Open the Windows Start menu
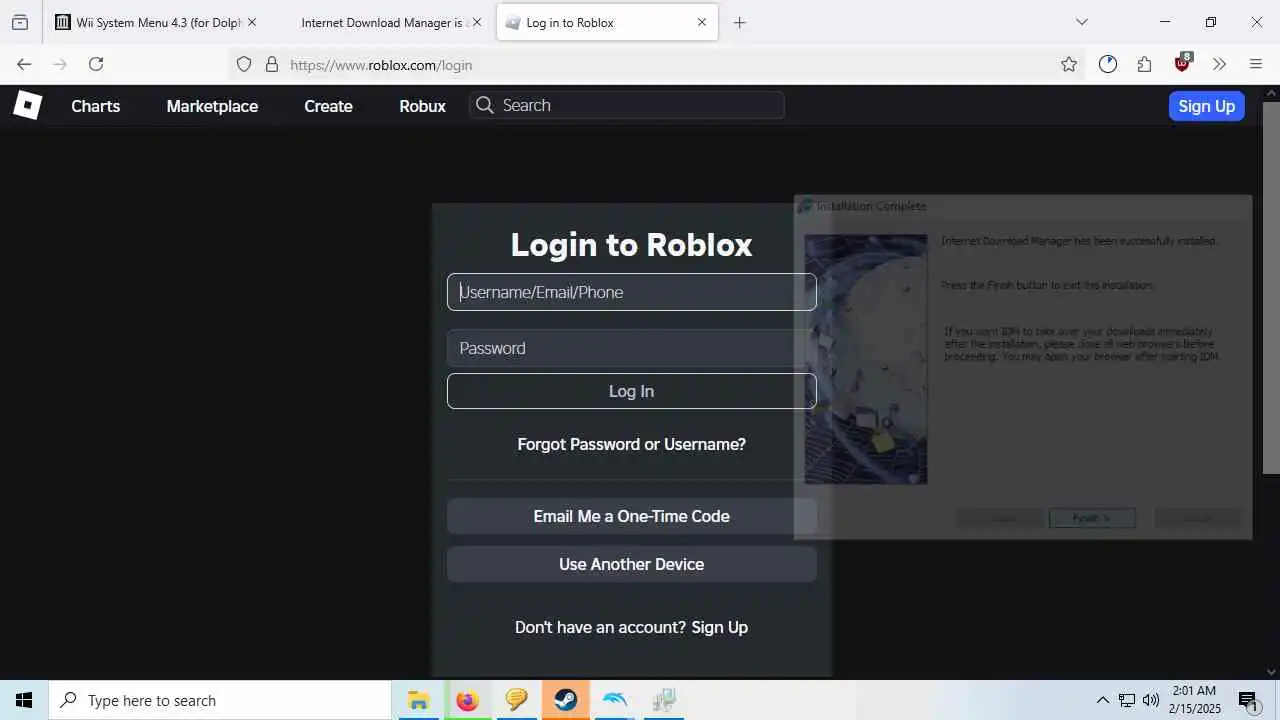Image resolution: width=1280 pixels, height=720 pixels. [x=24, y=700]
